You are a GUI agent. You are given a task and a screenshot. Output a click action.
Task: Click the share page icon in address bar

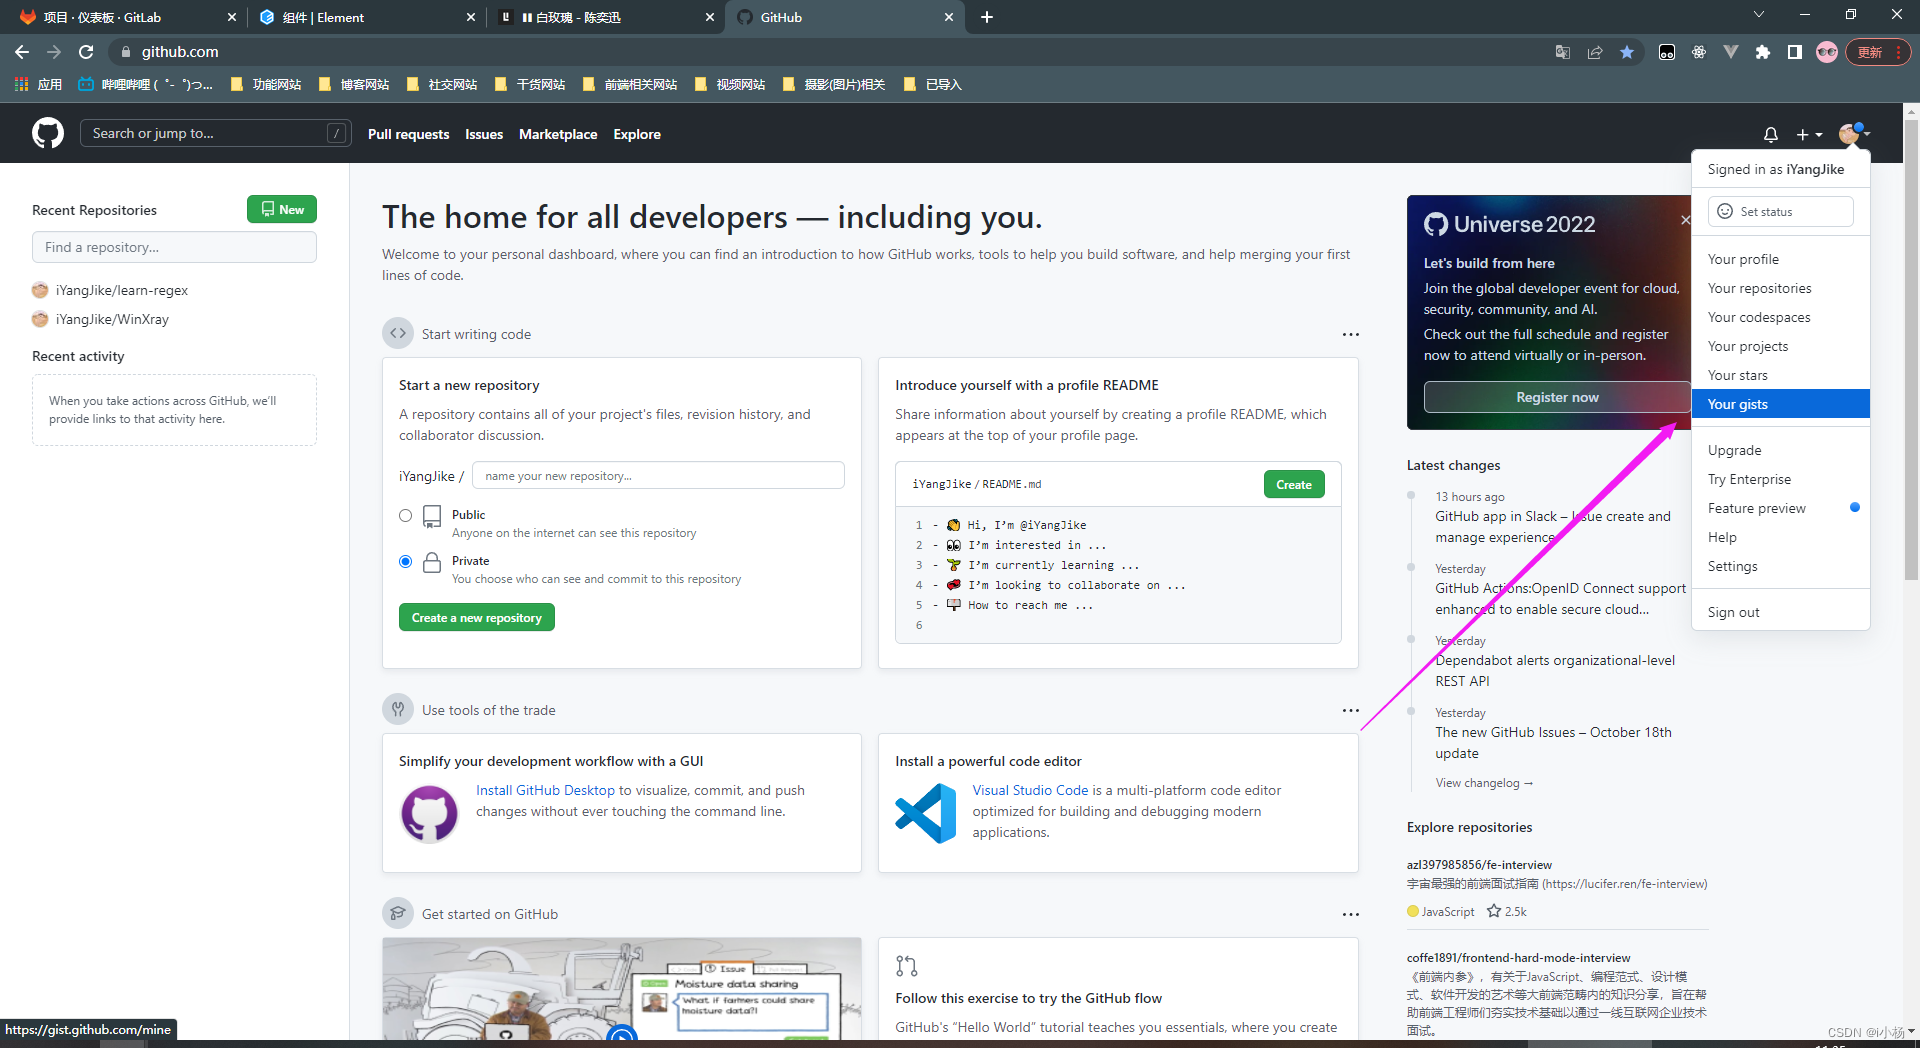point(1595,52)
